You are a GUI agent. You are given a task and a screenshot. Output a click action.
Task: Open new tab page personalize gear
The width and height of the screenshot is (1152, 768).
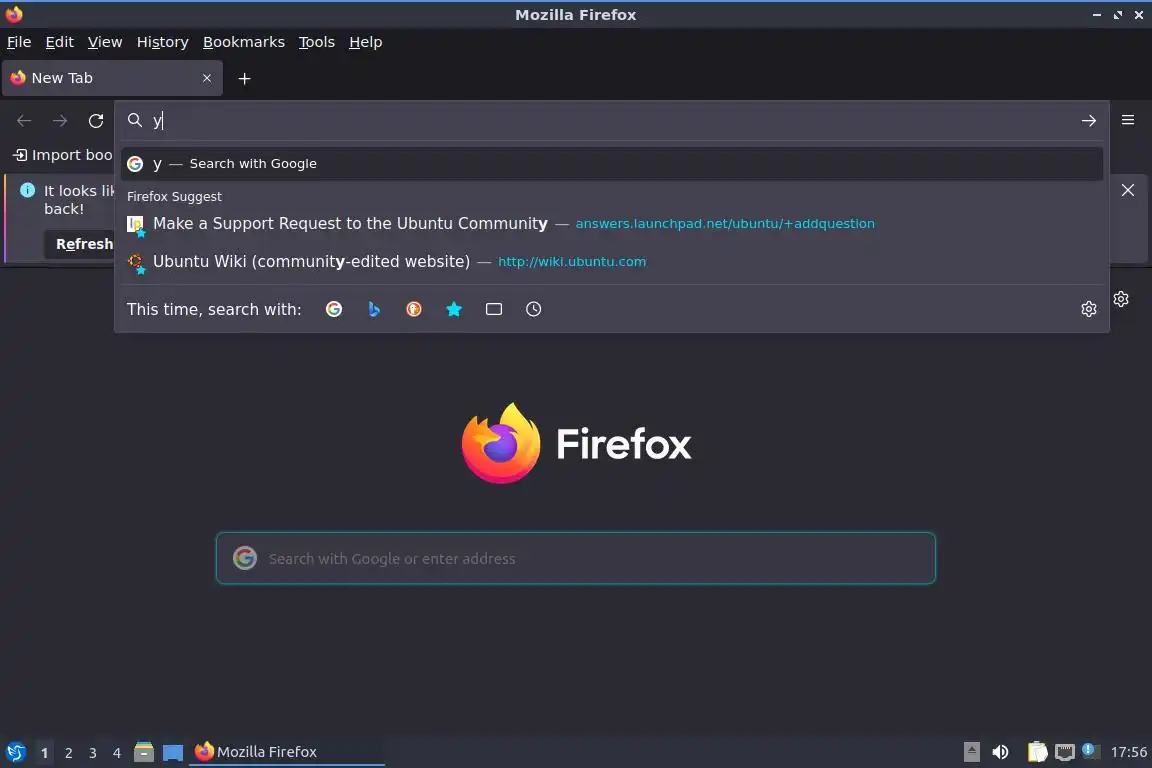point(1121,299)
